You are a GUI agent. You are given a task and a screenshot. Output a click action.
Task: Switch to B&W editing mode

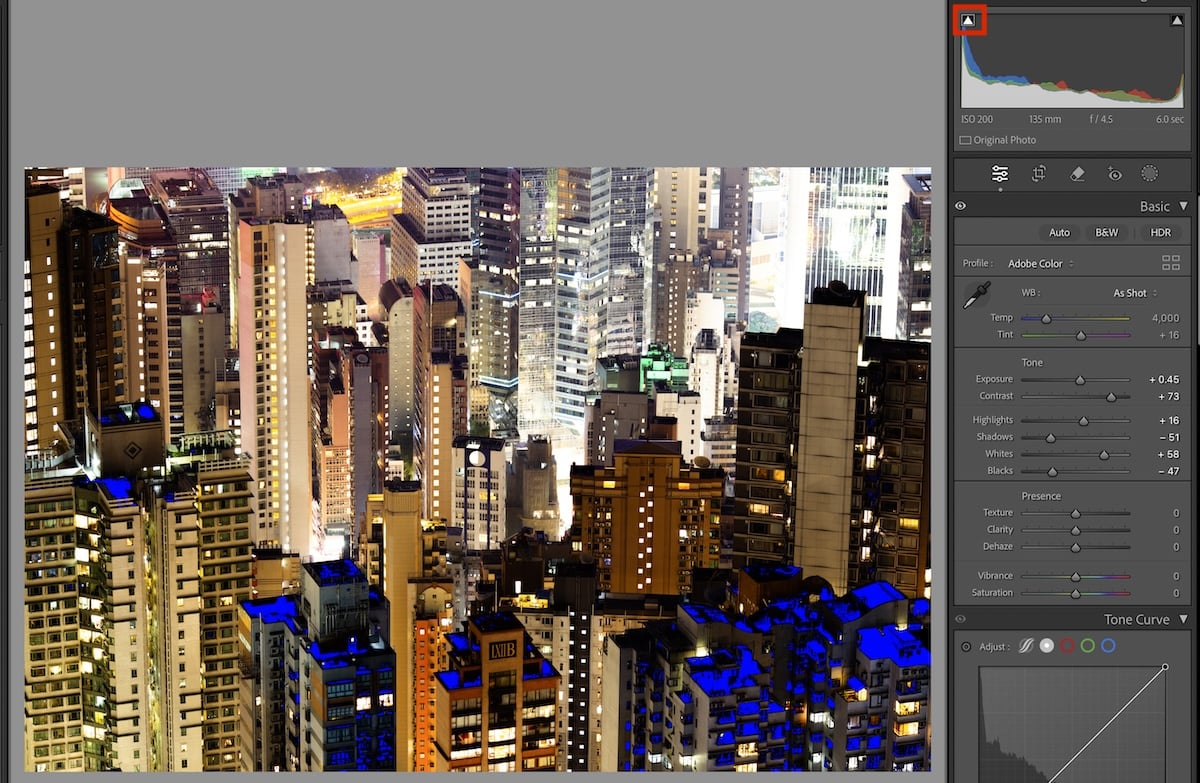[x=1105, y=232]
